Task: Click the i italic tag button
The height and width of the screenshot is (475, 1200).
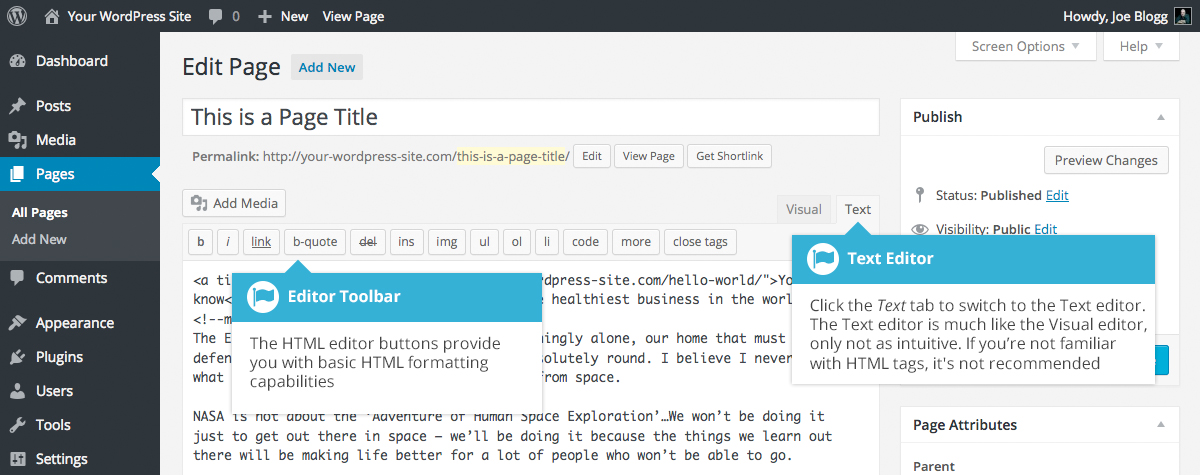Action: point(227,242)
